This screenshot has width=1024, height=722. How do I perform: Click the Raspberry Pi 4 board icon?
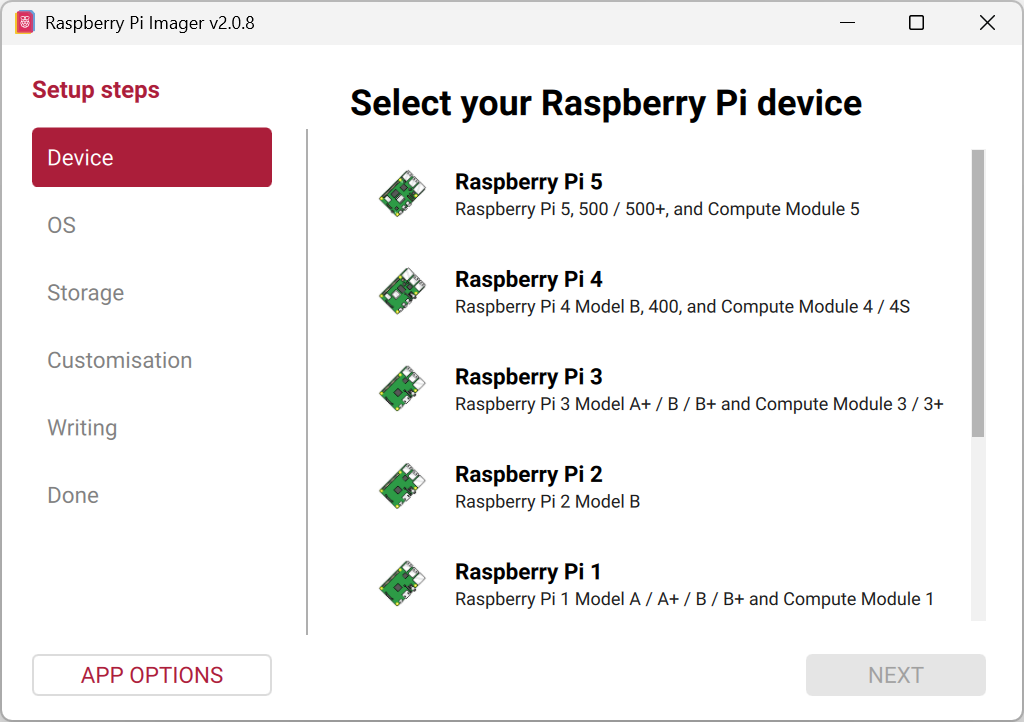402,291
